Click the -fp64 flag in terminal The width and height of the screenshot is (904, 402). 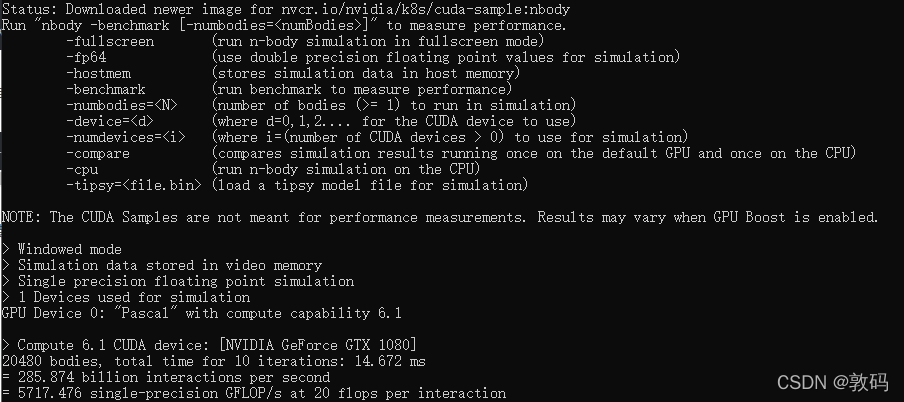click(x=90, y=57)
